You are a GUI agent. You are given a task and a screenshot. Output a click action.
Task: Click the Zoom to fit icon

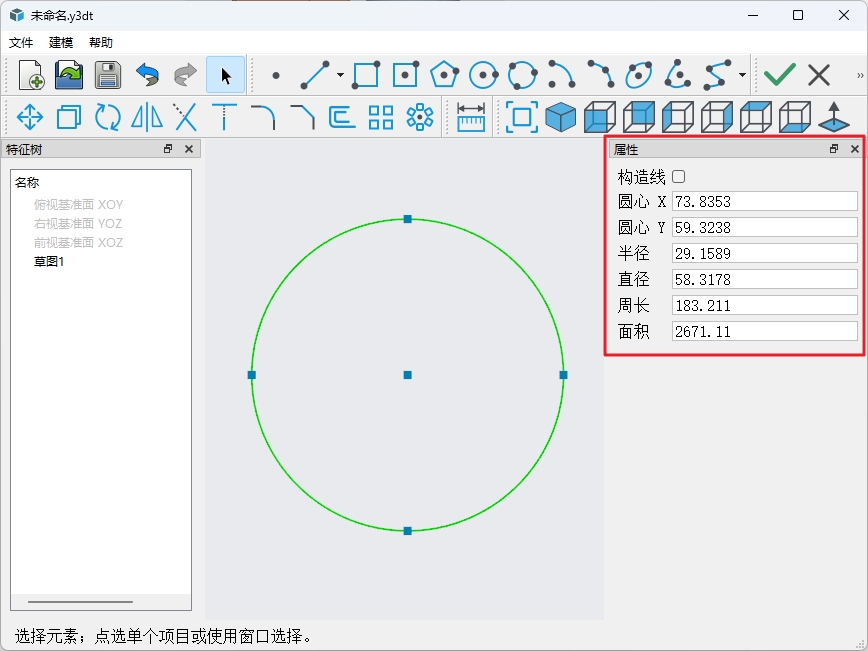522,117
